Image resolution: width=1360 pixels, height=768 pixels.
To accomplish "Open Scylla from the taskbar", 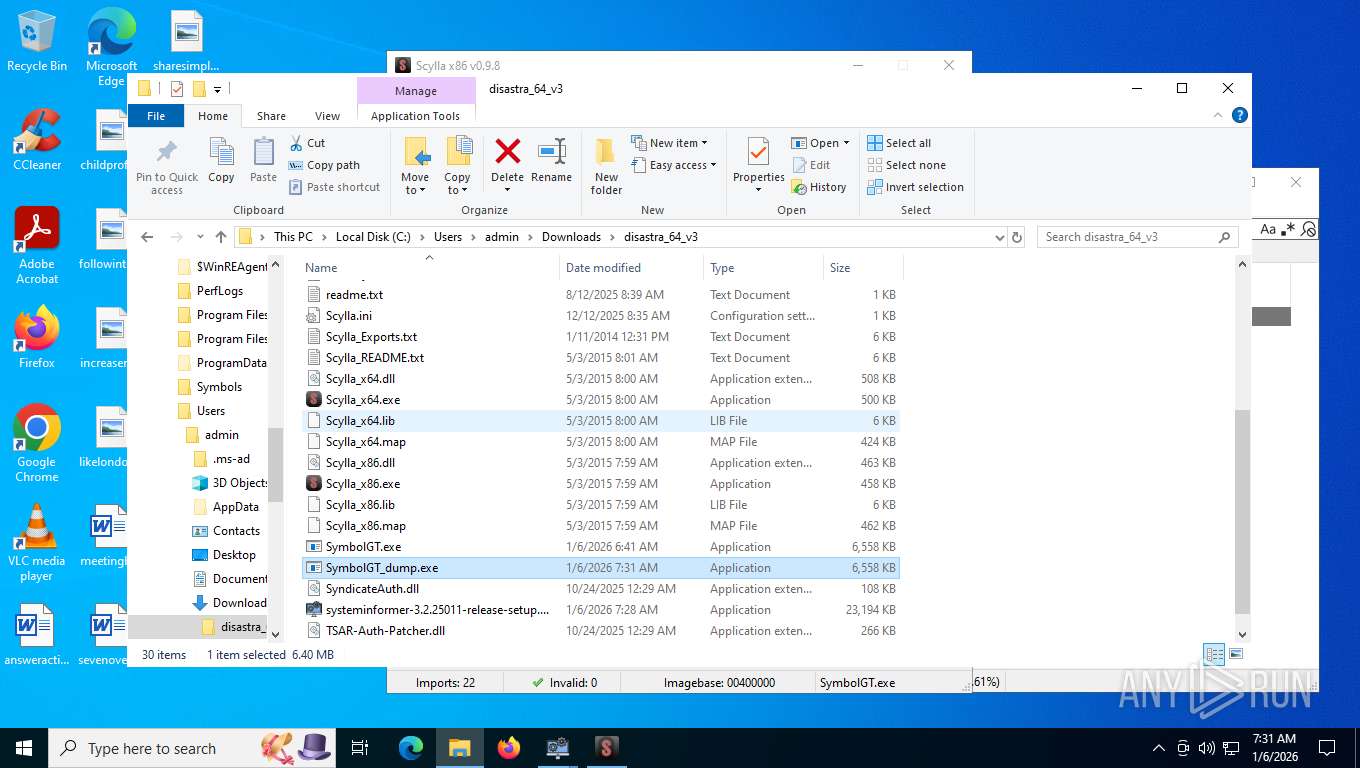I will [607, 747].
